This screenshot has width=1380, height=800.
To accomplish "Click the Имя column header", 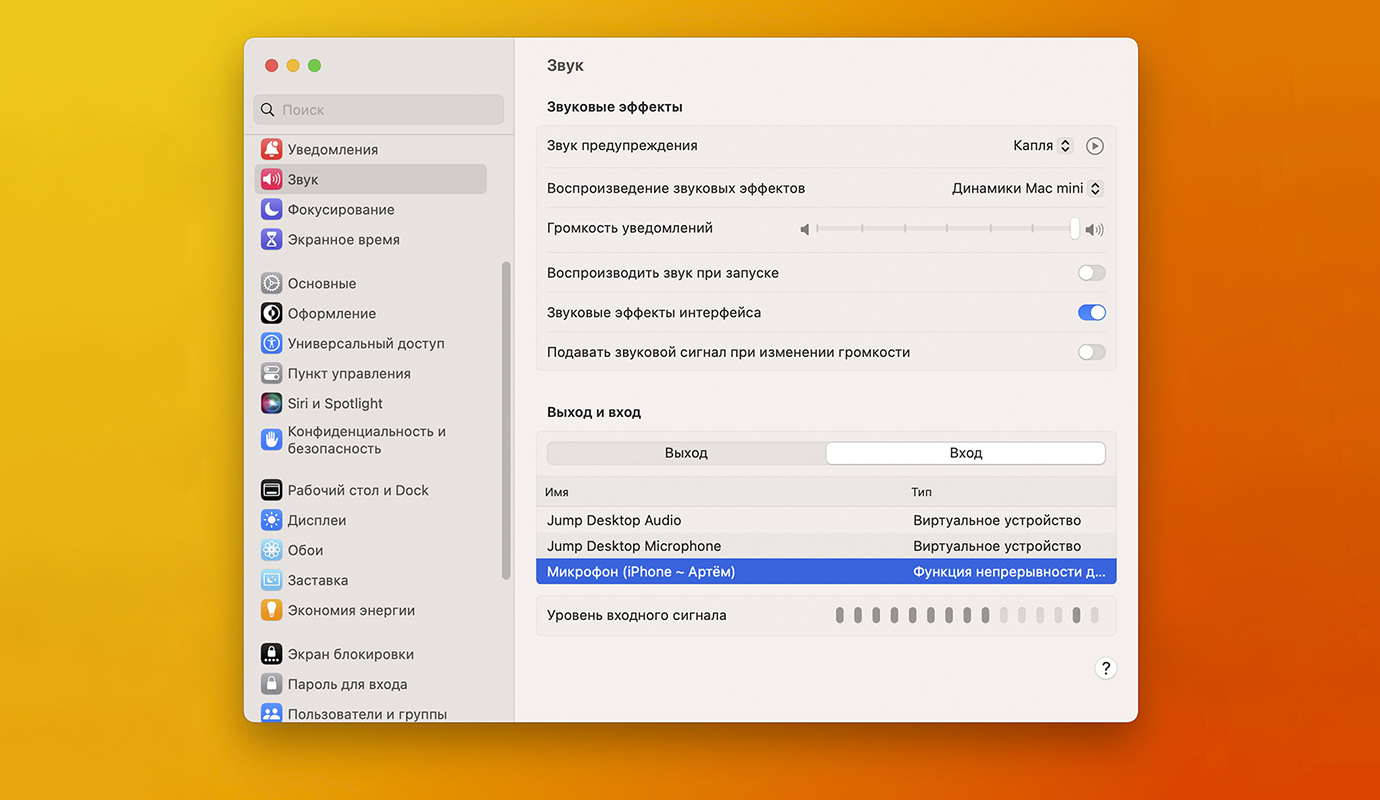I will 557,492.
